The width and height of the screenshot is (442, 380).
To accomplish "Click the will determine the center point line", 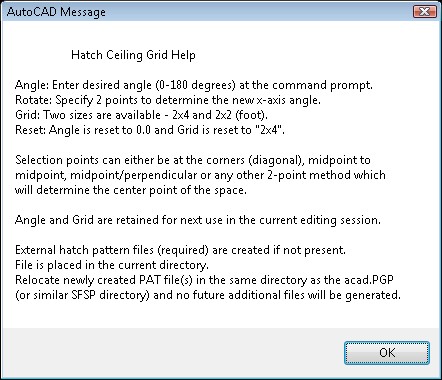I will coord(131,190).
